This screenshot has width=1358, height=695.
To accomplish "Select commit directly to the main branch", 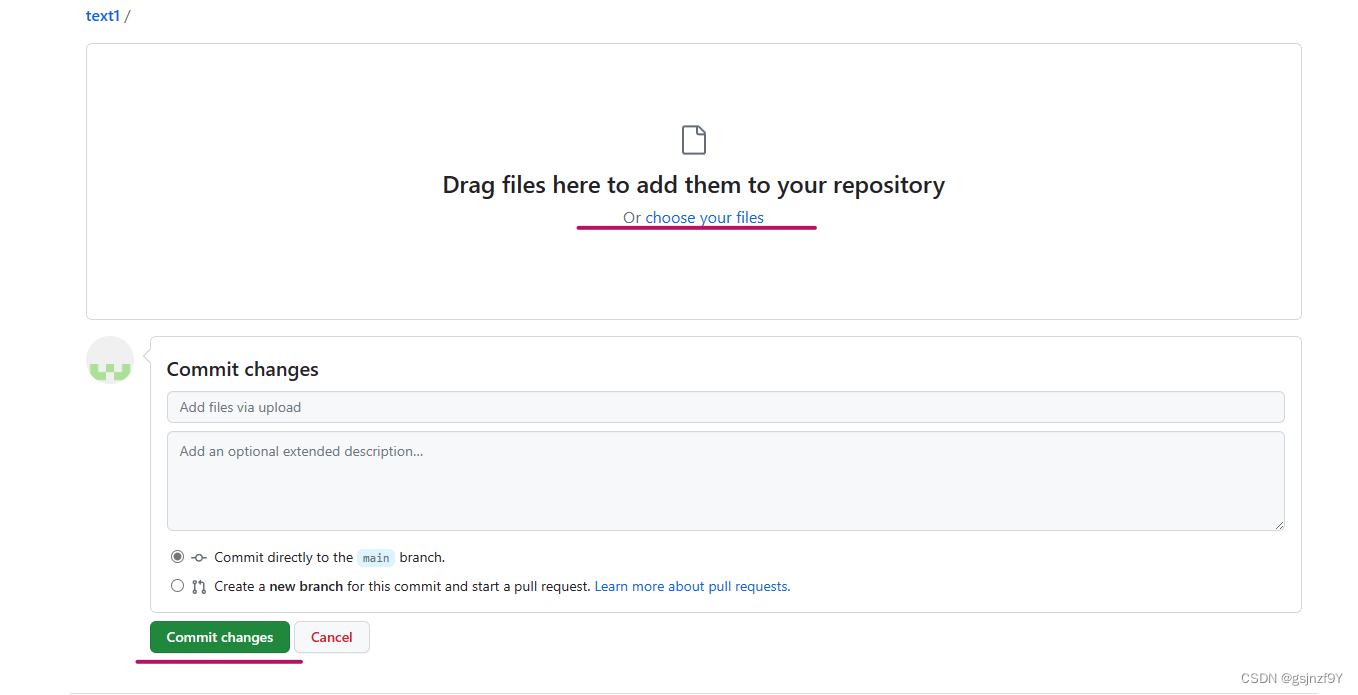I will [177, 556].
